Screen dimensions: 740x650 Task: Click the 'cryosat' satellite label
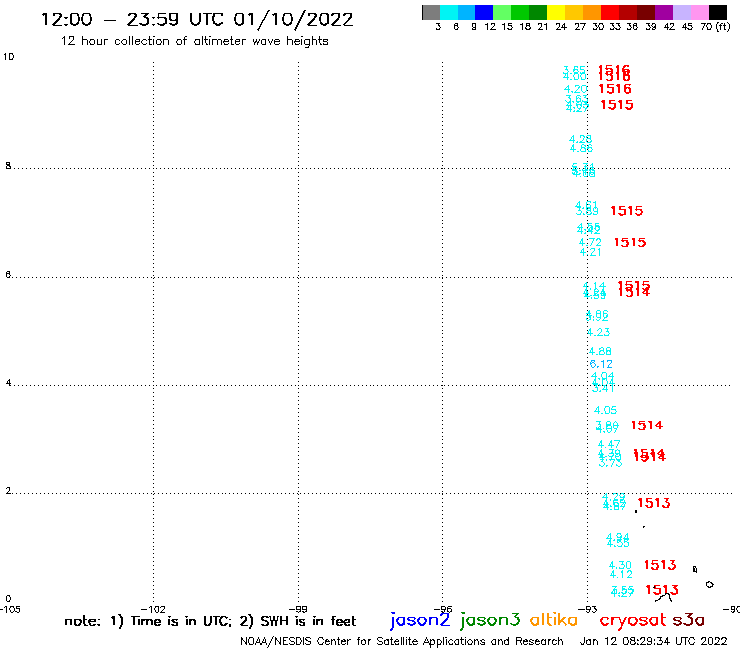(x=632, y=620)
